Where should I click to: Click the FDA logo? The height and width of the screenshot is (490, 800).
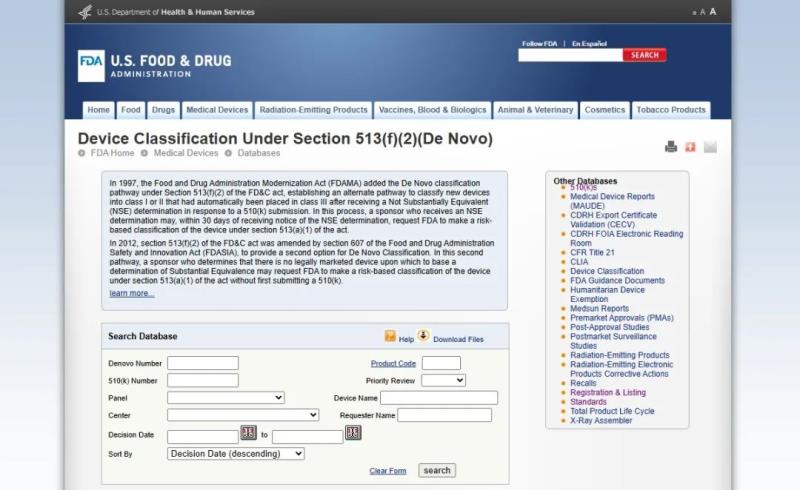click(91, 65)
